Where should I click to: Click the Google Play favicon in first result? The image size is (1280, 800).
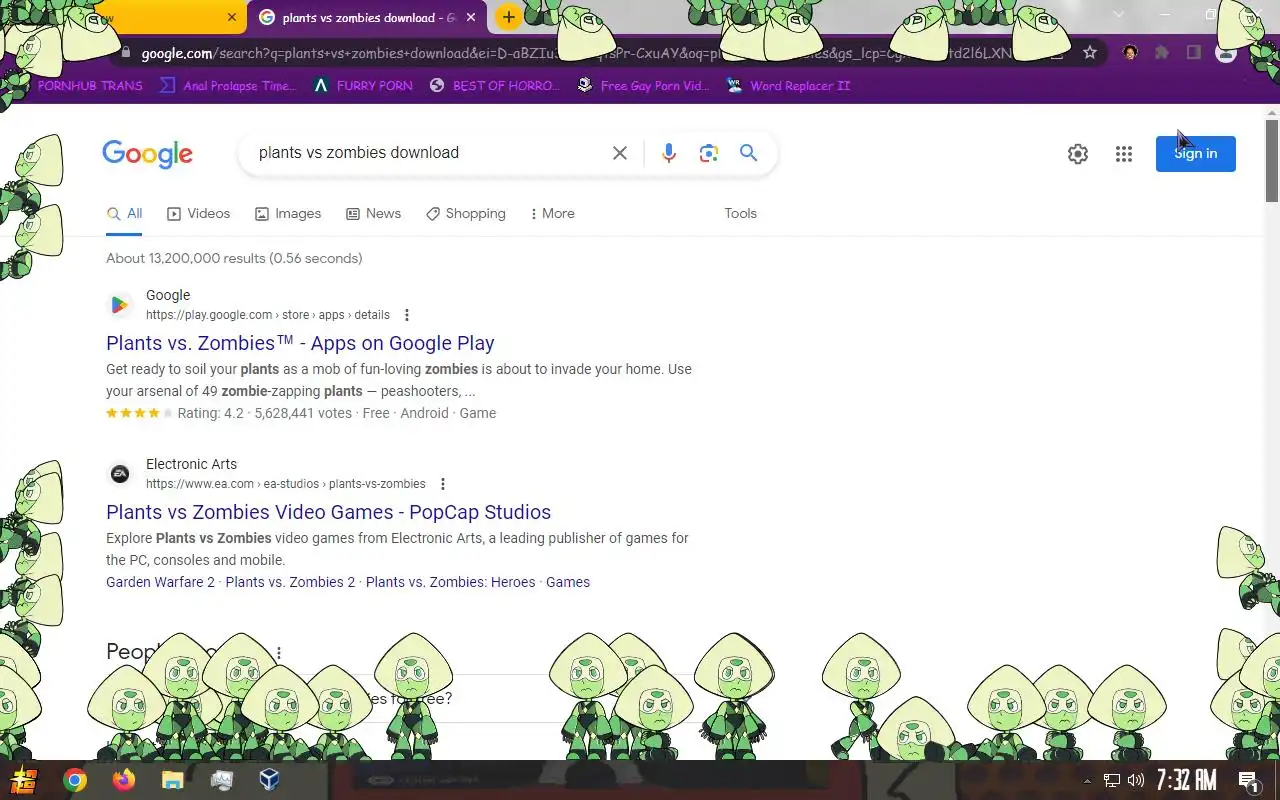120,305
